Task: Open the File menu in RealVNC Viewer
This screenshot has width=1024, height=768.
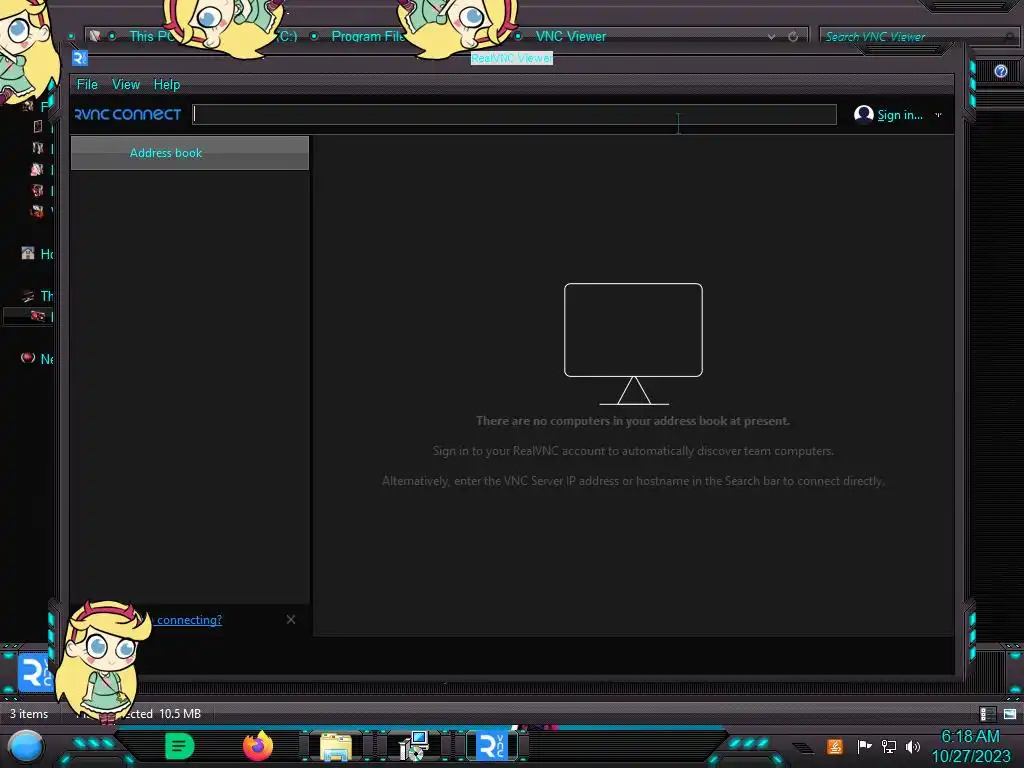Action: pyautogui.click(x=87, y=84)
